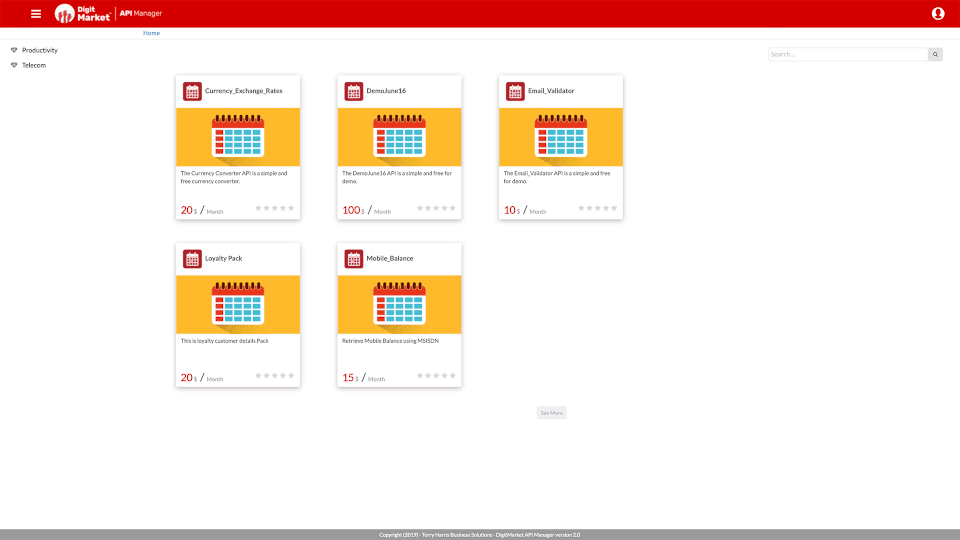960x540 pixels.
Task: Rate Email_Validator using its star rating
Action: click(x=598, y=208)
